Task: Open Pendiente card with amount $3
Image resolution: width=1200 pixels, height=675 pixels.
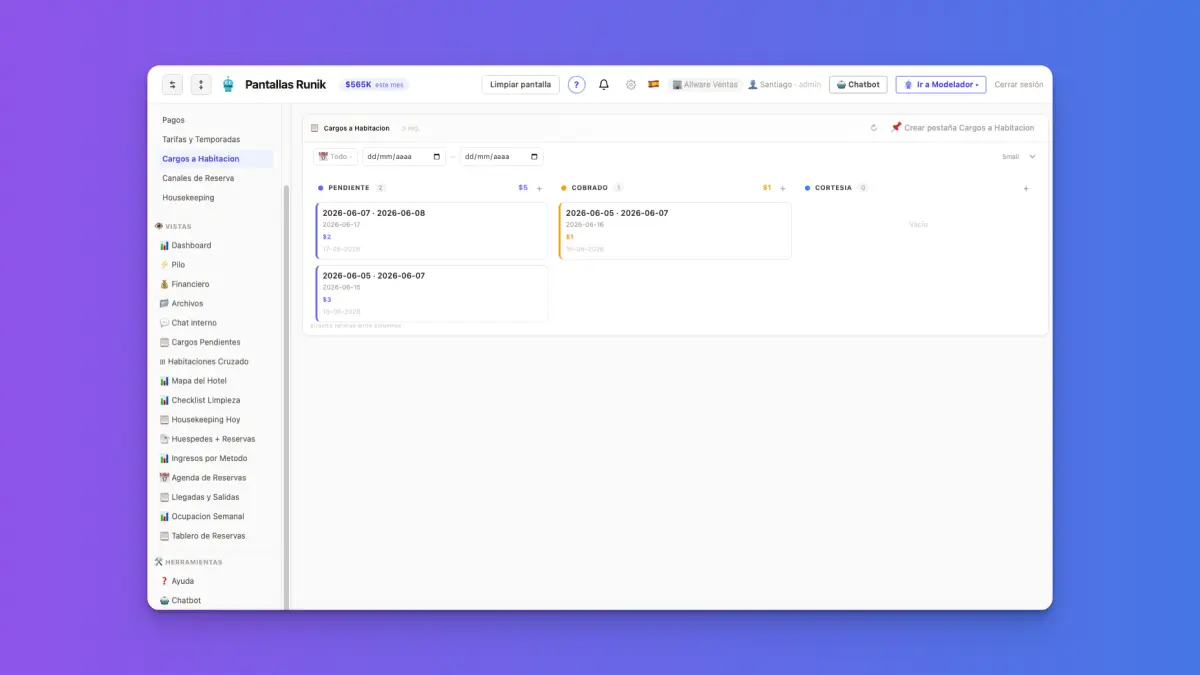Action: pyautogui.click(x=432, y=293)
